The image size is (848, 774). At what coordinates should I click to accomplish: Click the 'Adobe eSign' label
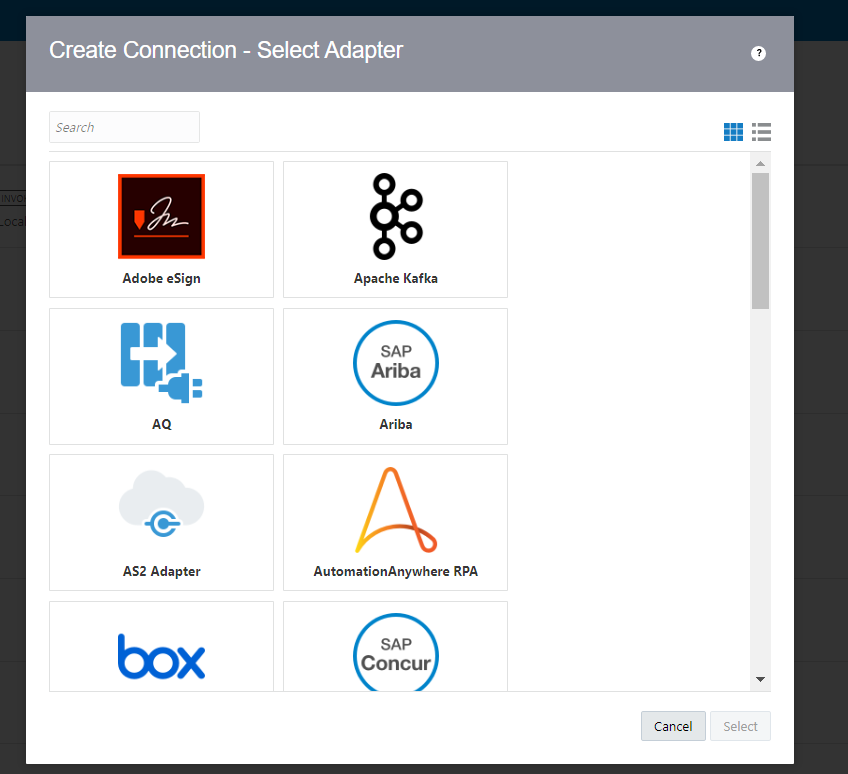click(161, 279)
